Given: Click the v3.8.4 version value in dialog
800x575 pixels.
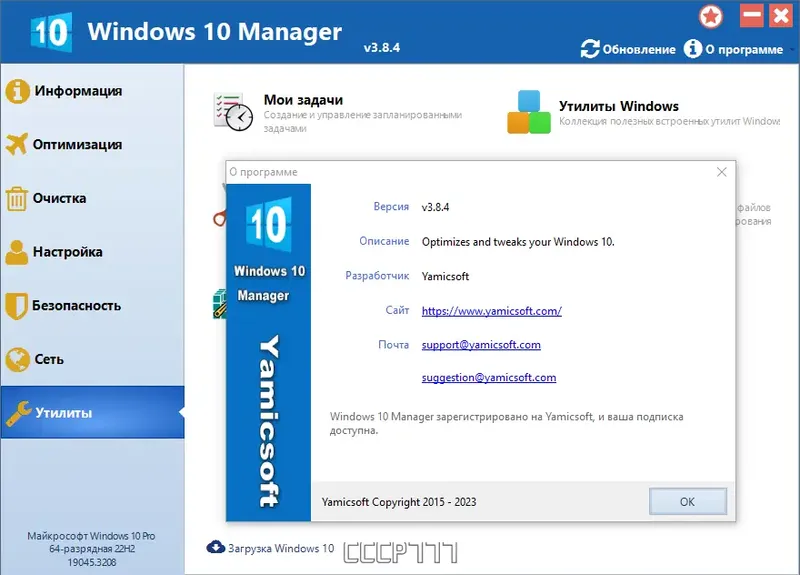Looking at the screenshot, I should pyautogui.click(x=435, y=207).
